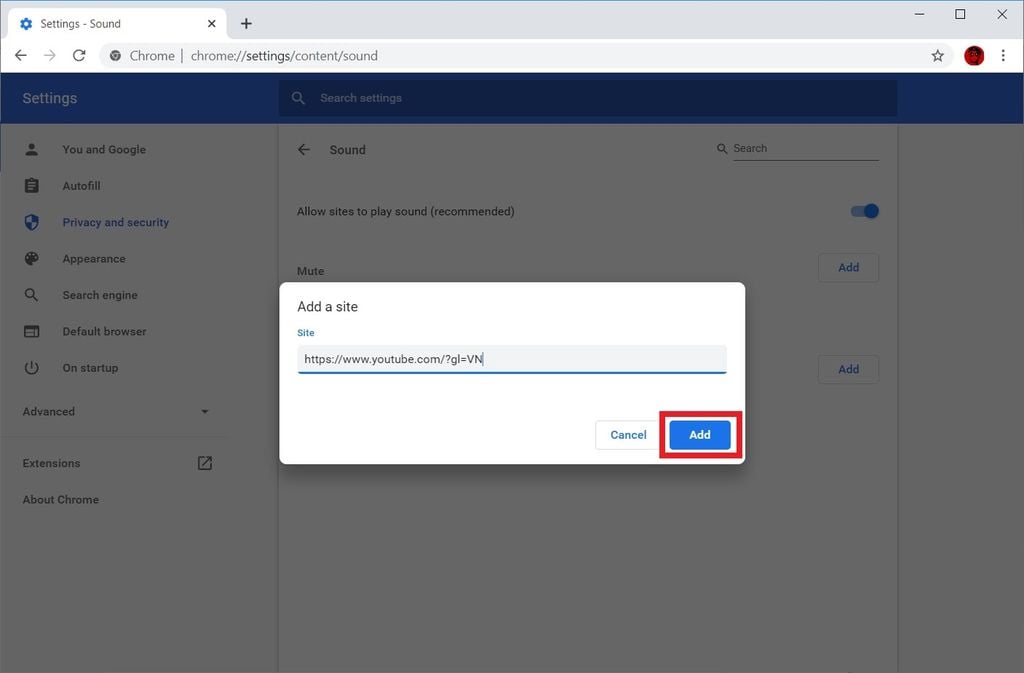This screenshot has height=673, width=1024.
Task: Click the Search settings magnifier icon
Action: [x=298, y=98]
